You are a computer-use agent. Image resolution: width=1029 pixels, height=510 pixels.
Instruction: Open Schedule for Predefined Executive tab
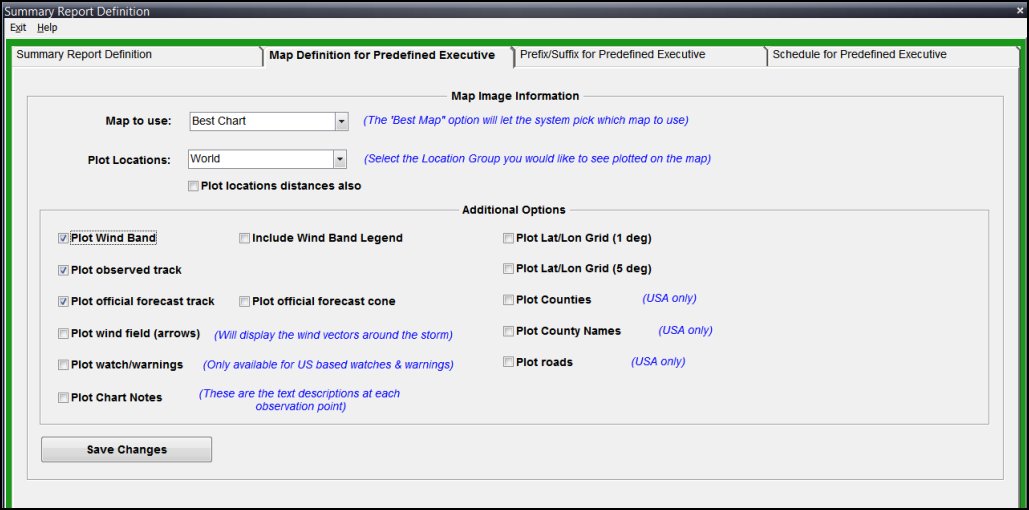pos(859,55)
